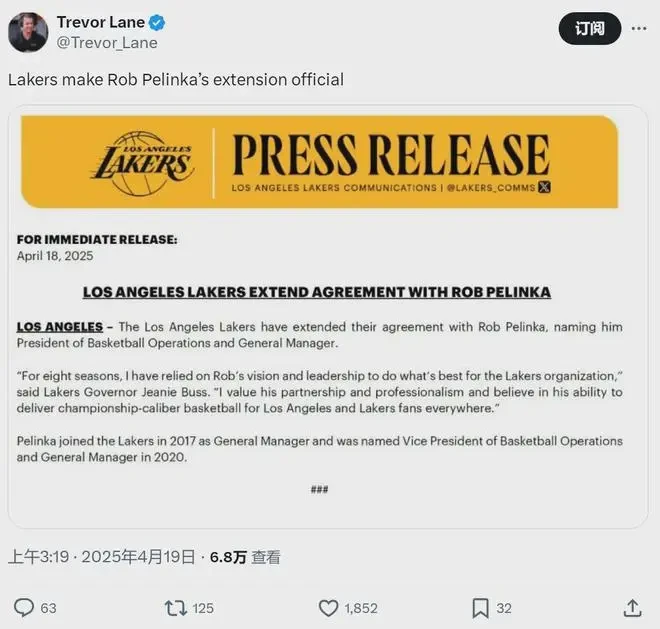Click the Lakers logo in banner
Image resolution: width=660 pixels, height=629 pixels.
143,163
